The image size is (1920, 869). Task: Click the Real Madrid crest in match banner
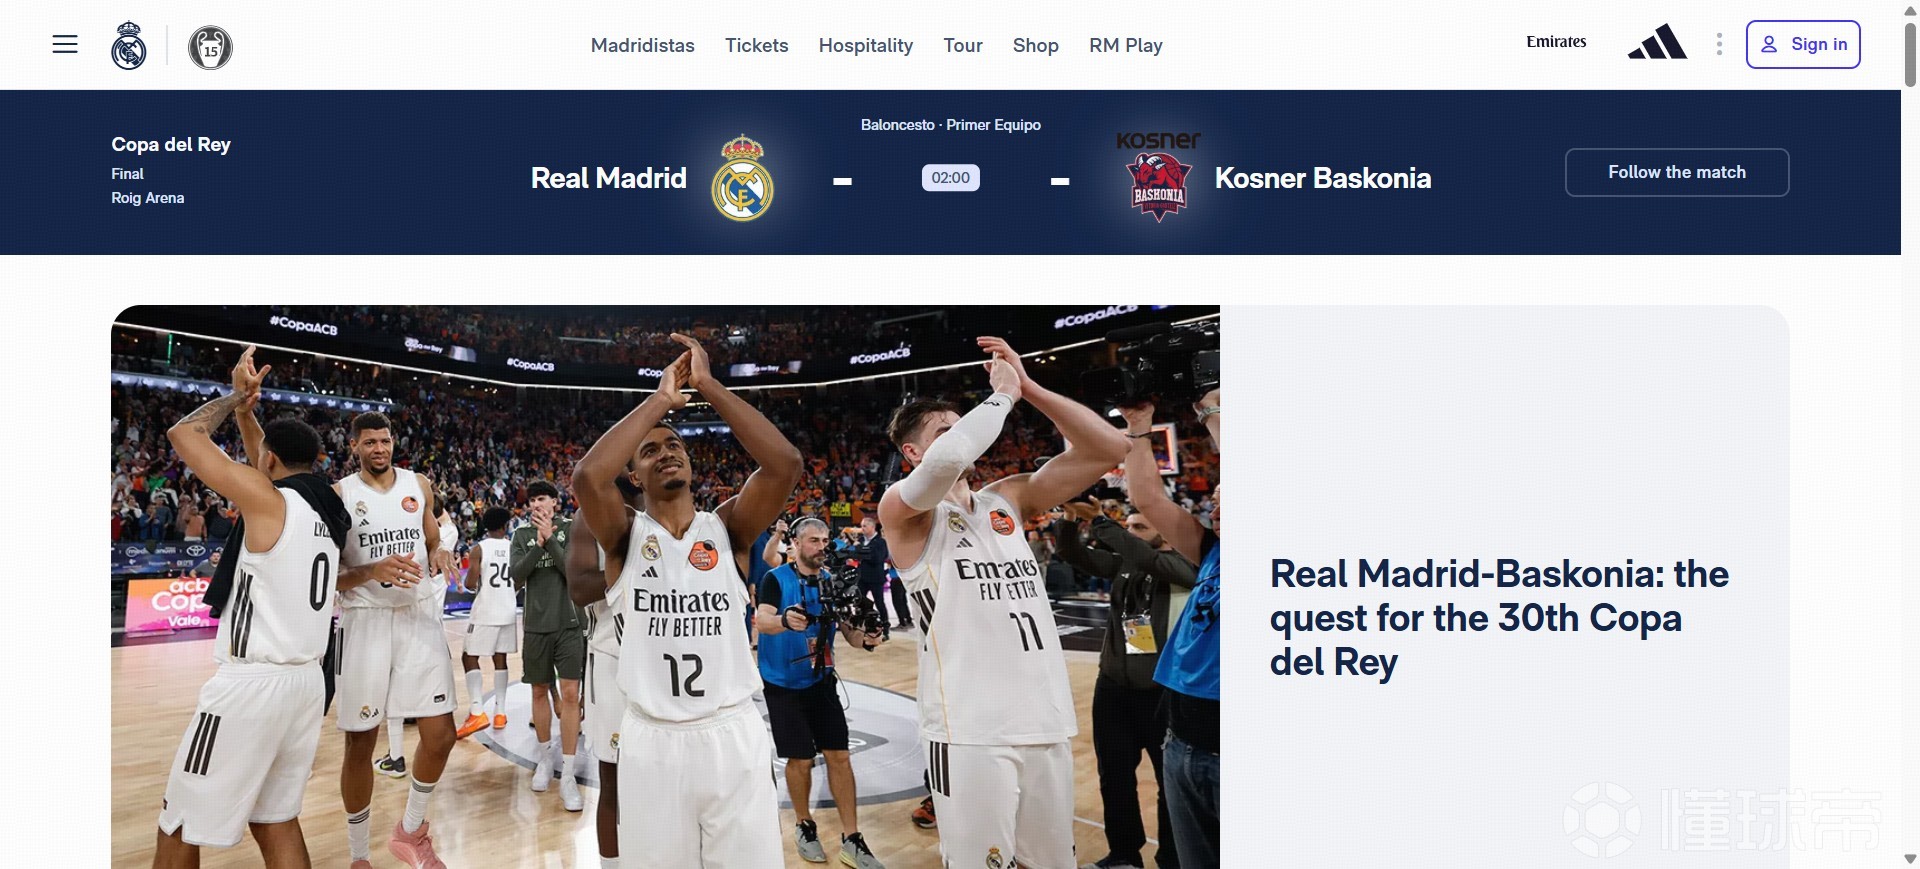pos(742,178)
